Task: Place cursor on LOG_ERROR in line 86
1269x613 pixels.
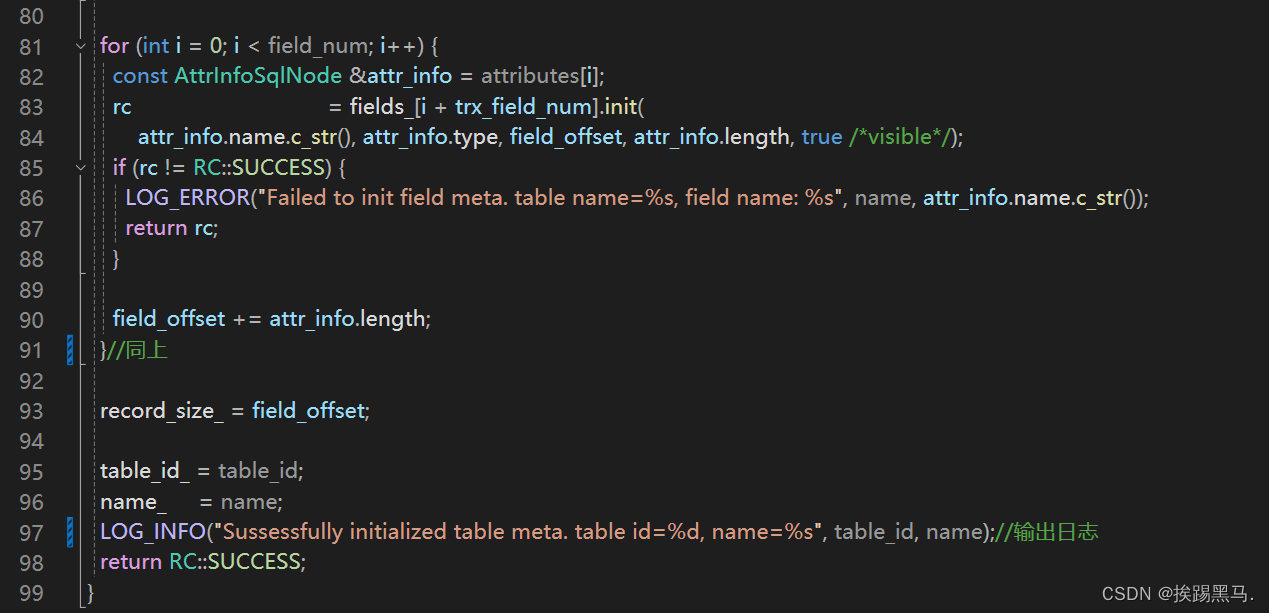Action: point(186,197)
